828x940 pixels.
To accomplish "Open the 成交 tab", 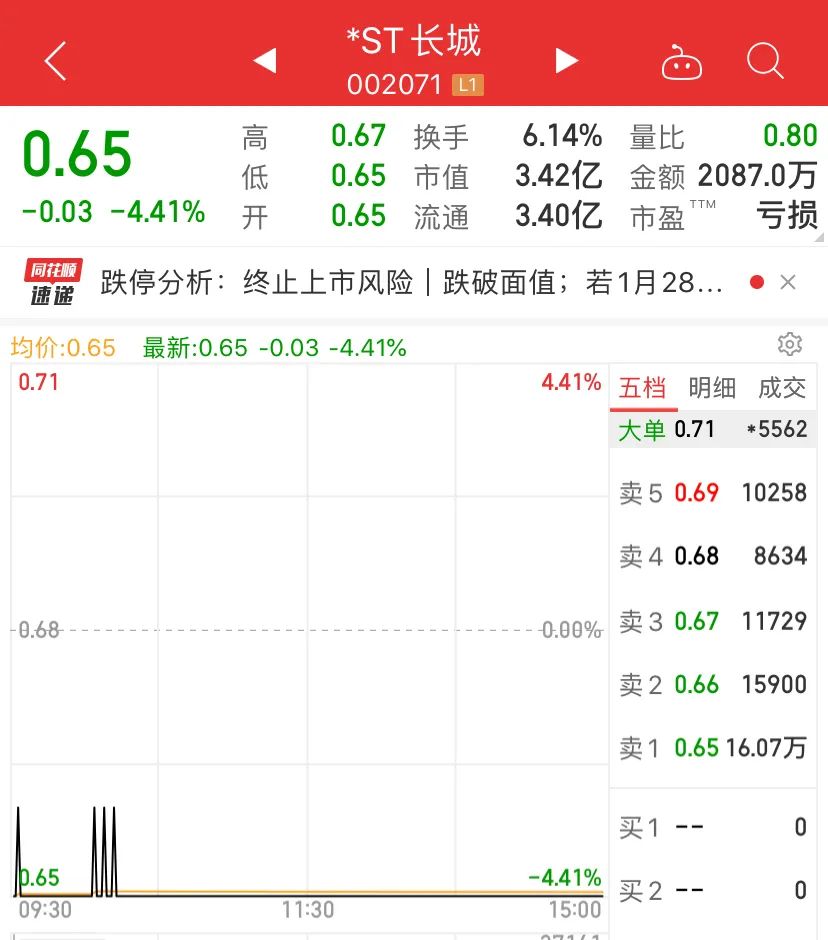I will point(782,388).
